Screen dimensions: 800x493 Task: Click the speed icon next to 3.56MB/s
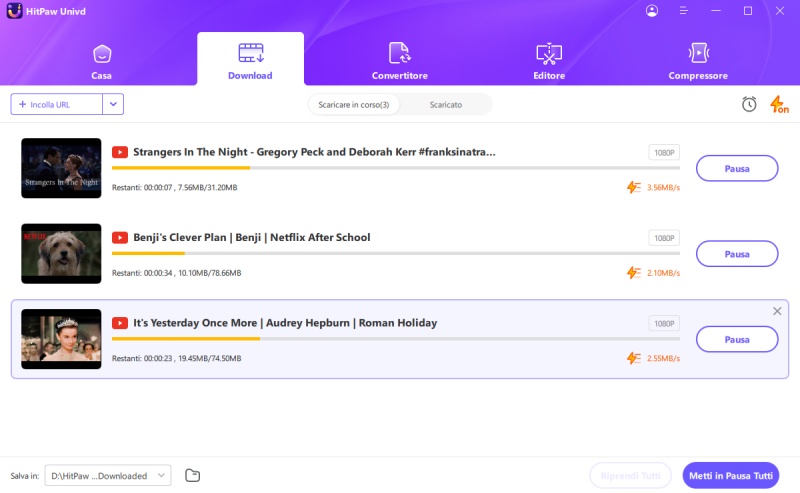[x=634, y=187]
